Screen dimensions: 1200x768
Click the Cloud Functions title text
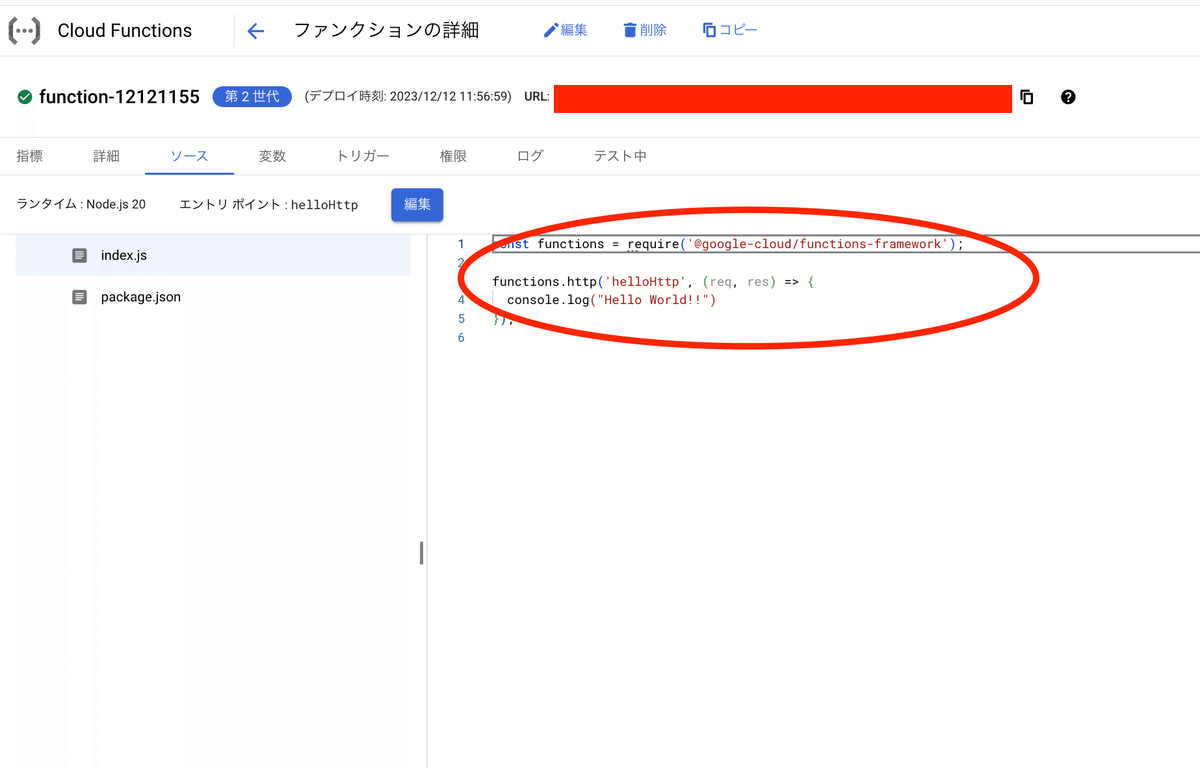(125, 31)
